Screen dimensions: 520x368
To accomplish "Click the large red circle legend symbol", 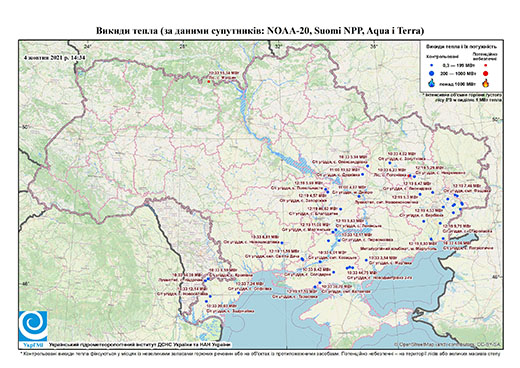I will coord(485,73).
